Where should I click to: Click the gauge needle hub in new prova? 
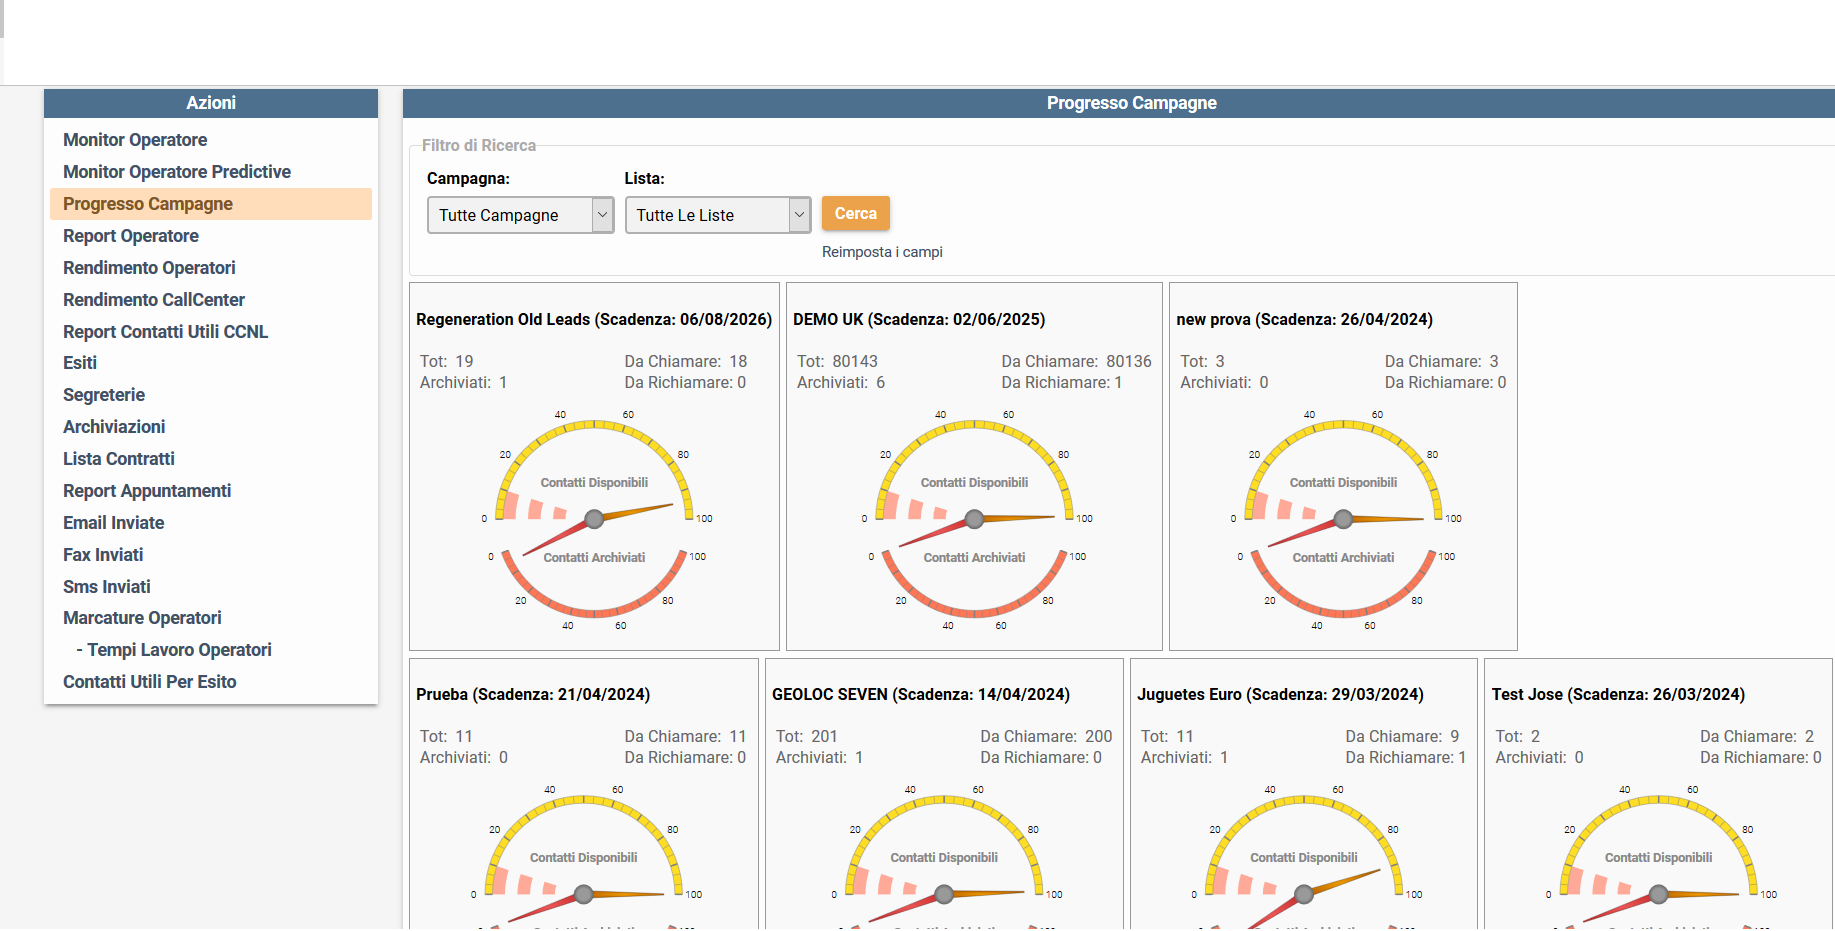[1343, 519]
